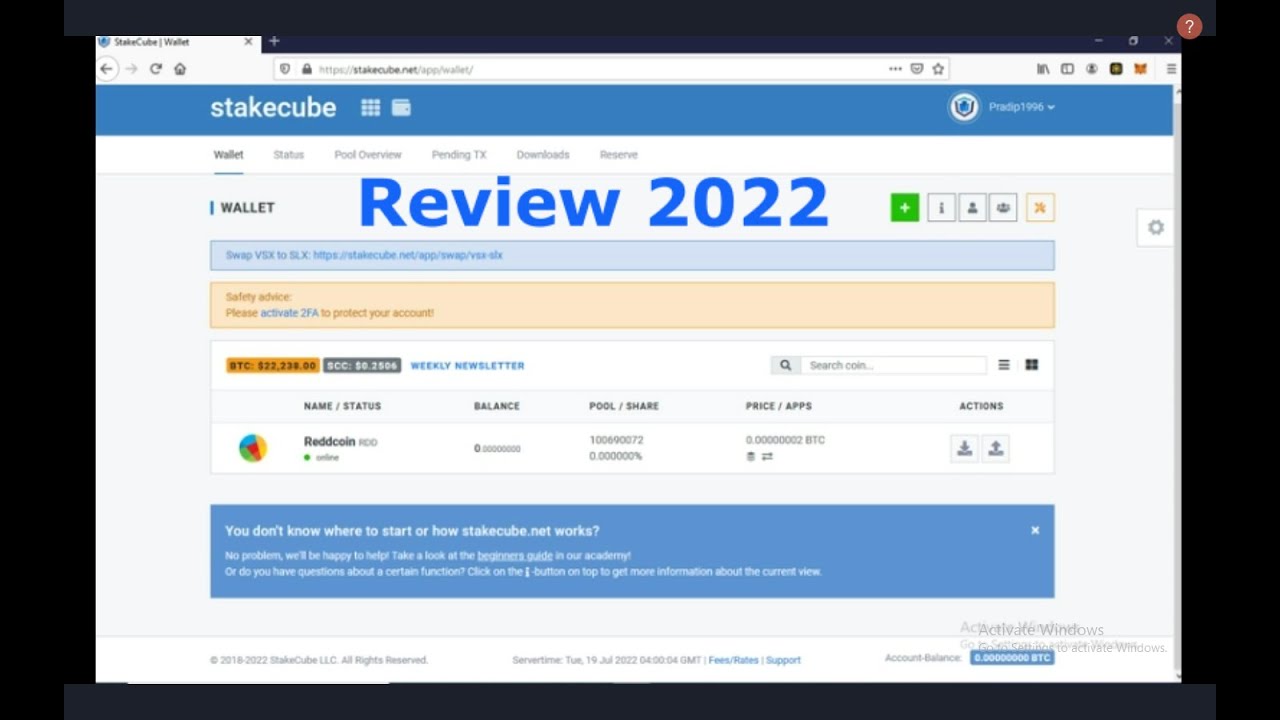The image size is (1280, 720).
Task: Open the Pending TX tab
Action: 459,155
